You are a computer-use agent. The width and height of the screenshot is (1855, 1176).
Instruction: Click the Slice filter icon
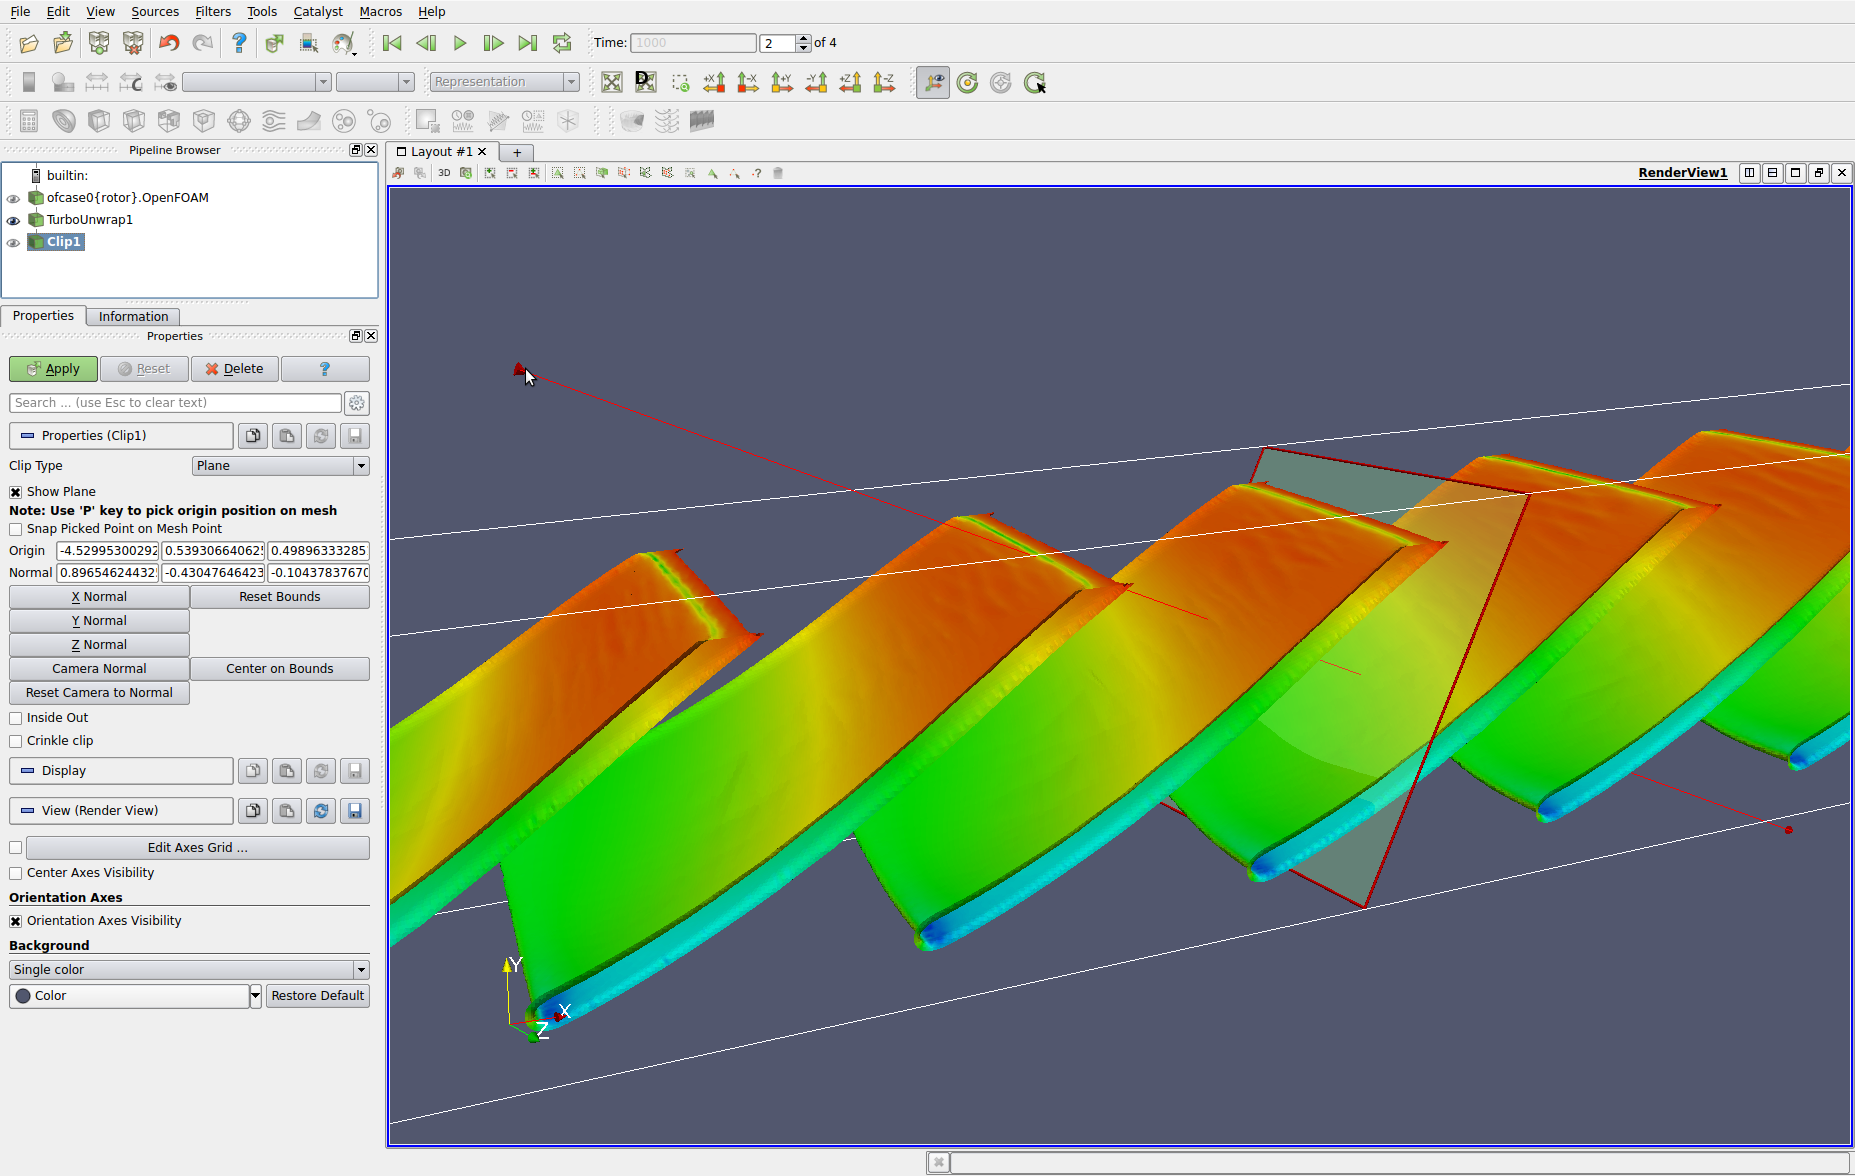tap(134, 121)
